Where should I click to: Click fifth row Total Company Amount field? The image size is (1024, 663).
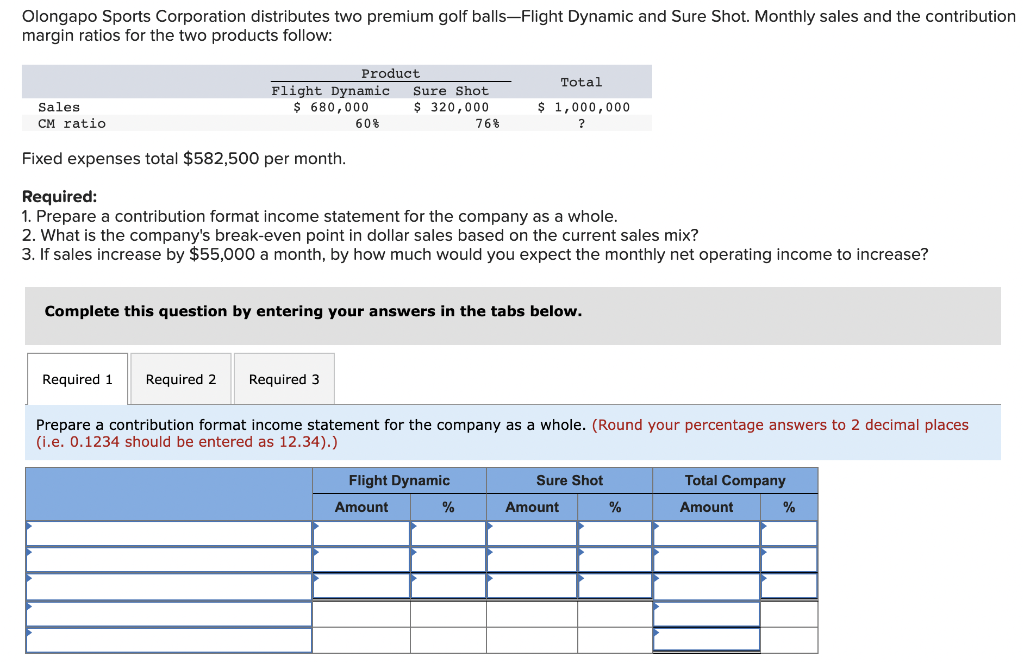707,640
